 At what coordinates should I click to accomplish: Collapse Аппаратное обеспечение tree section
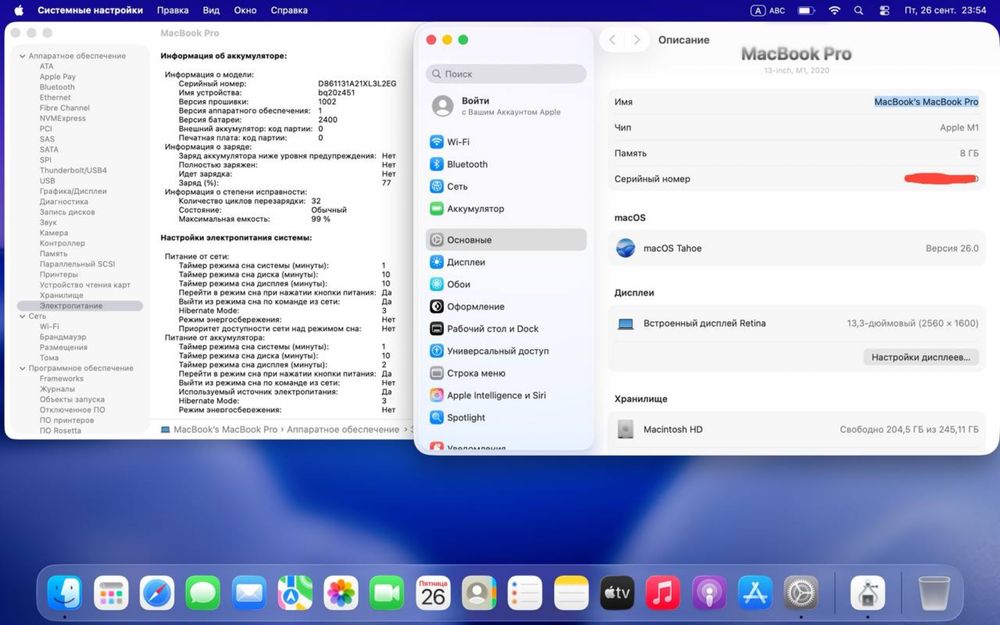click(22, 56)
